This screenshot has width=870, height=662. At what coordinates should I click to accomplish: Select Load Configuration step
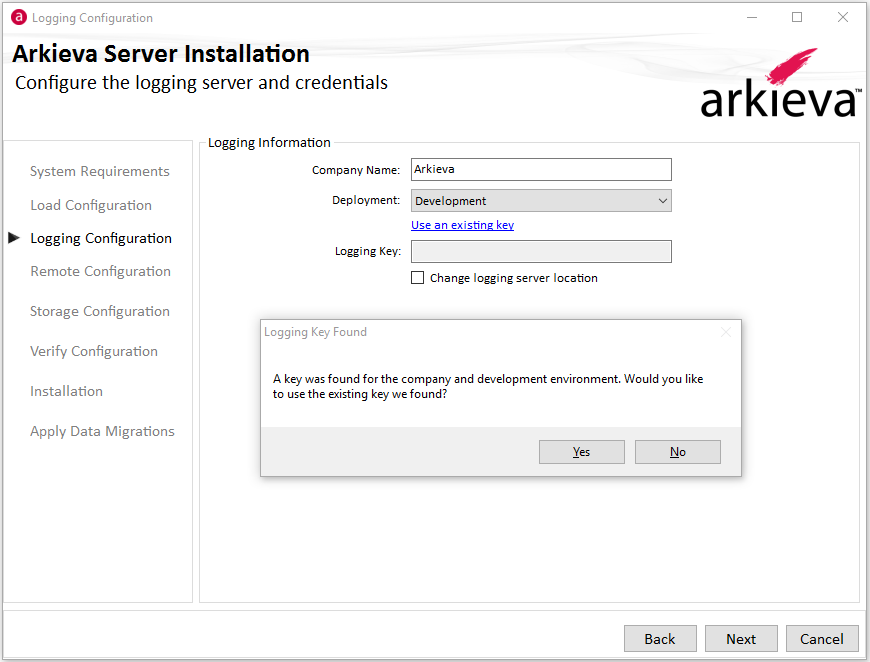[x=91, y=205]
